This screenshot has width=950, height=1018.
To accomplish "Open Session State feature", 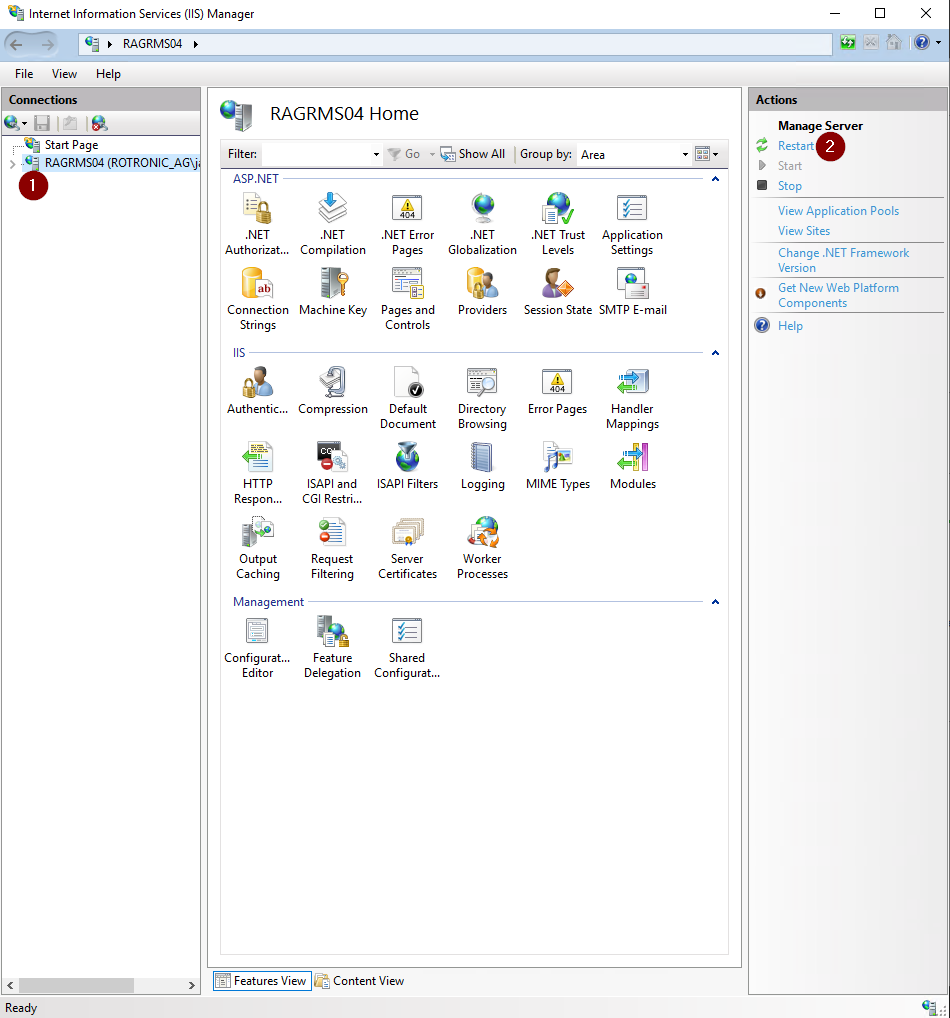I will [x=558, y=292].
